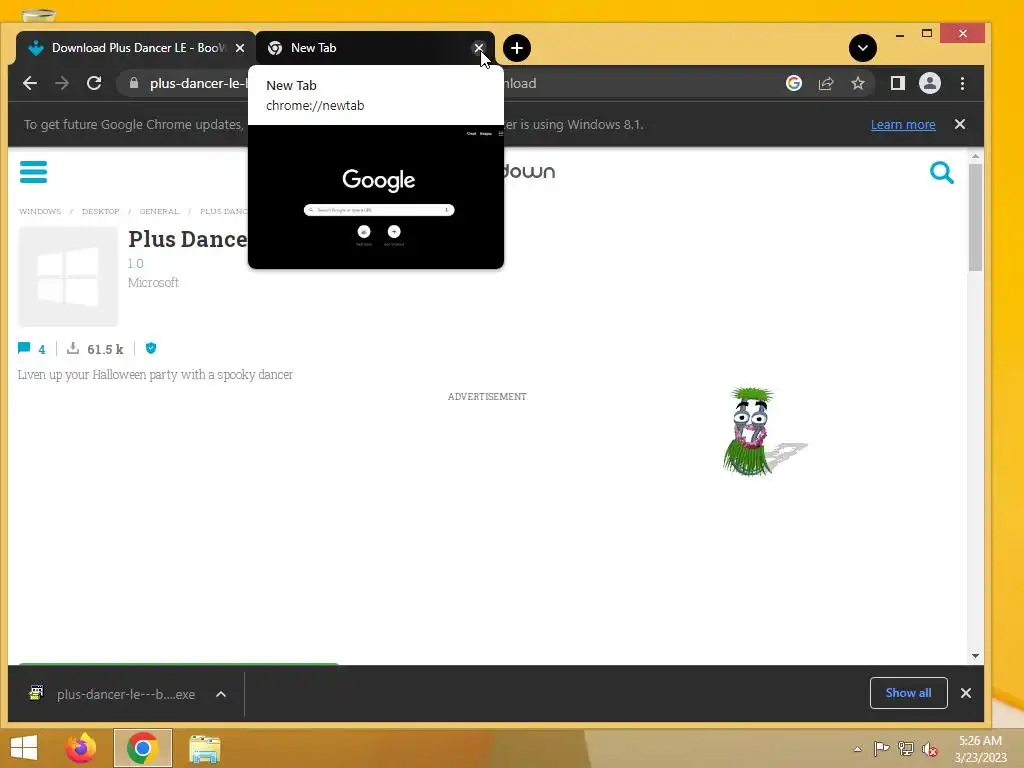Click the dancing character on the desktop

(751, 431)
